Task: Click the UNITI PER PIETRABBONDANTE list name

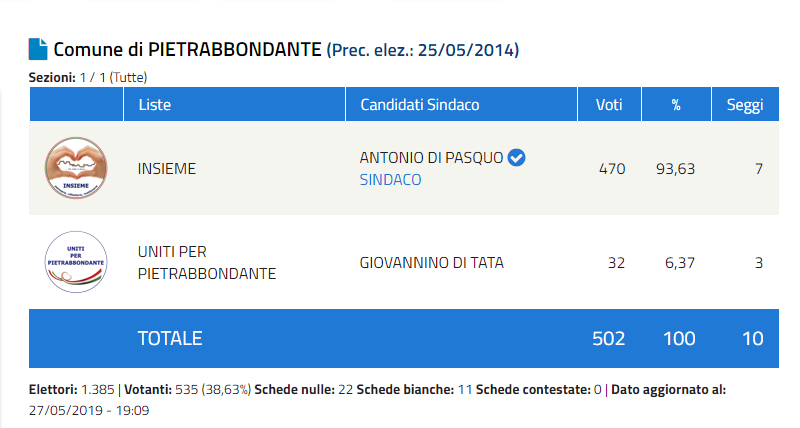Action: [x=207, y=263]
